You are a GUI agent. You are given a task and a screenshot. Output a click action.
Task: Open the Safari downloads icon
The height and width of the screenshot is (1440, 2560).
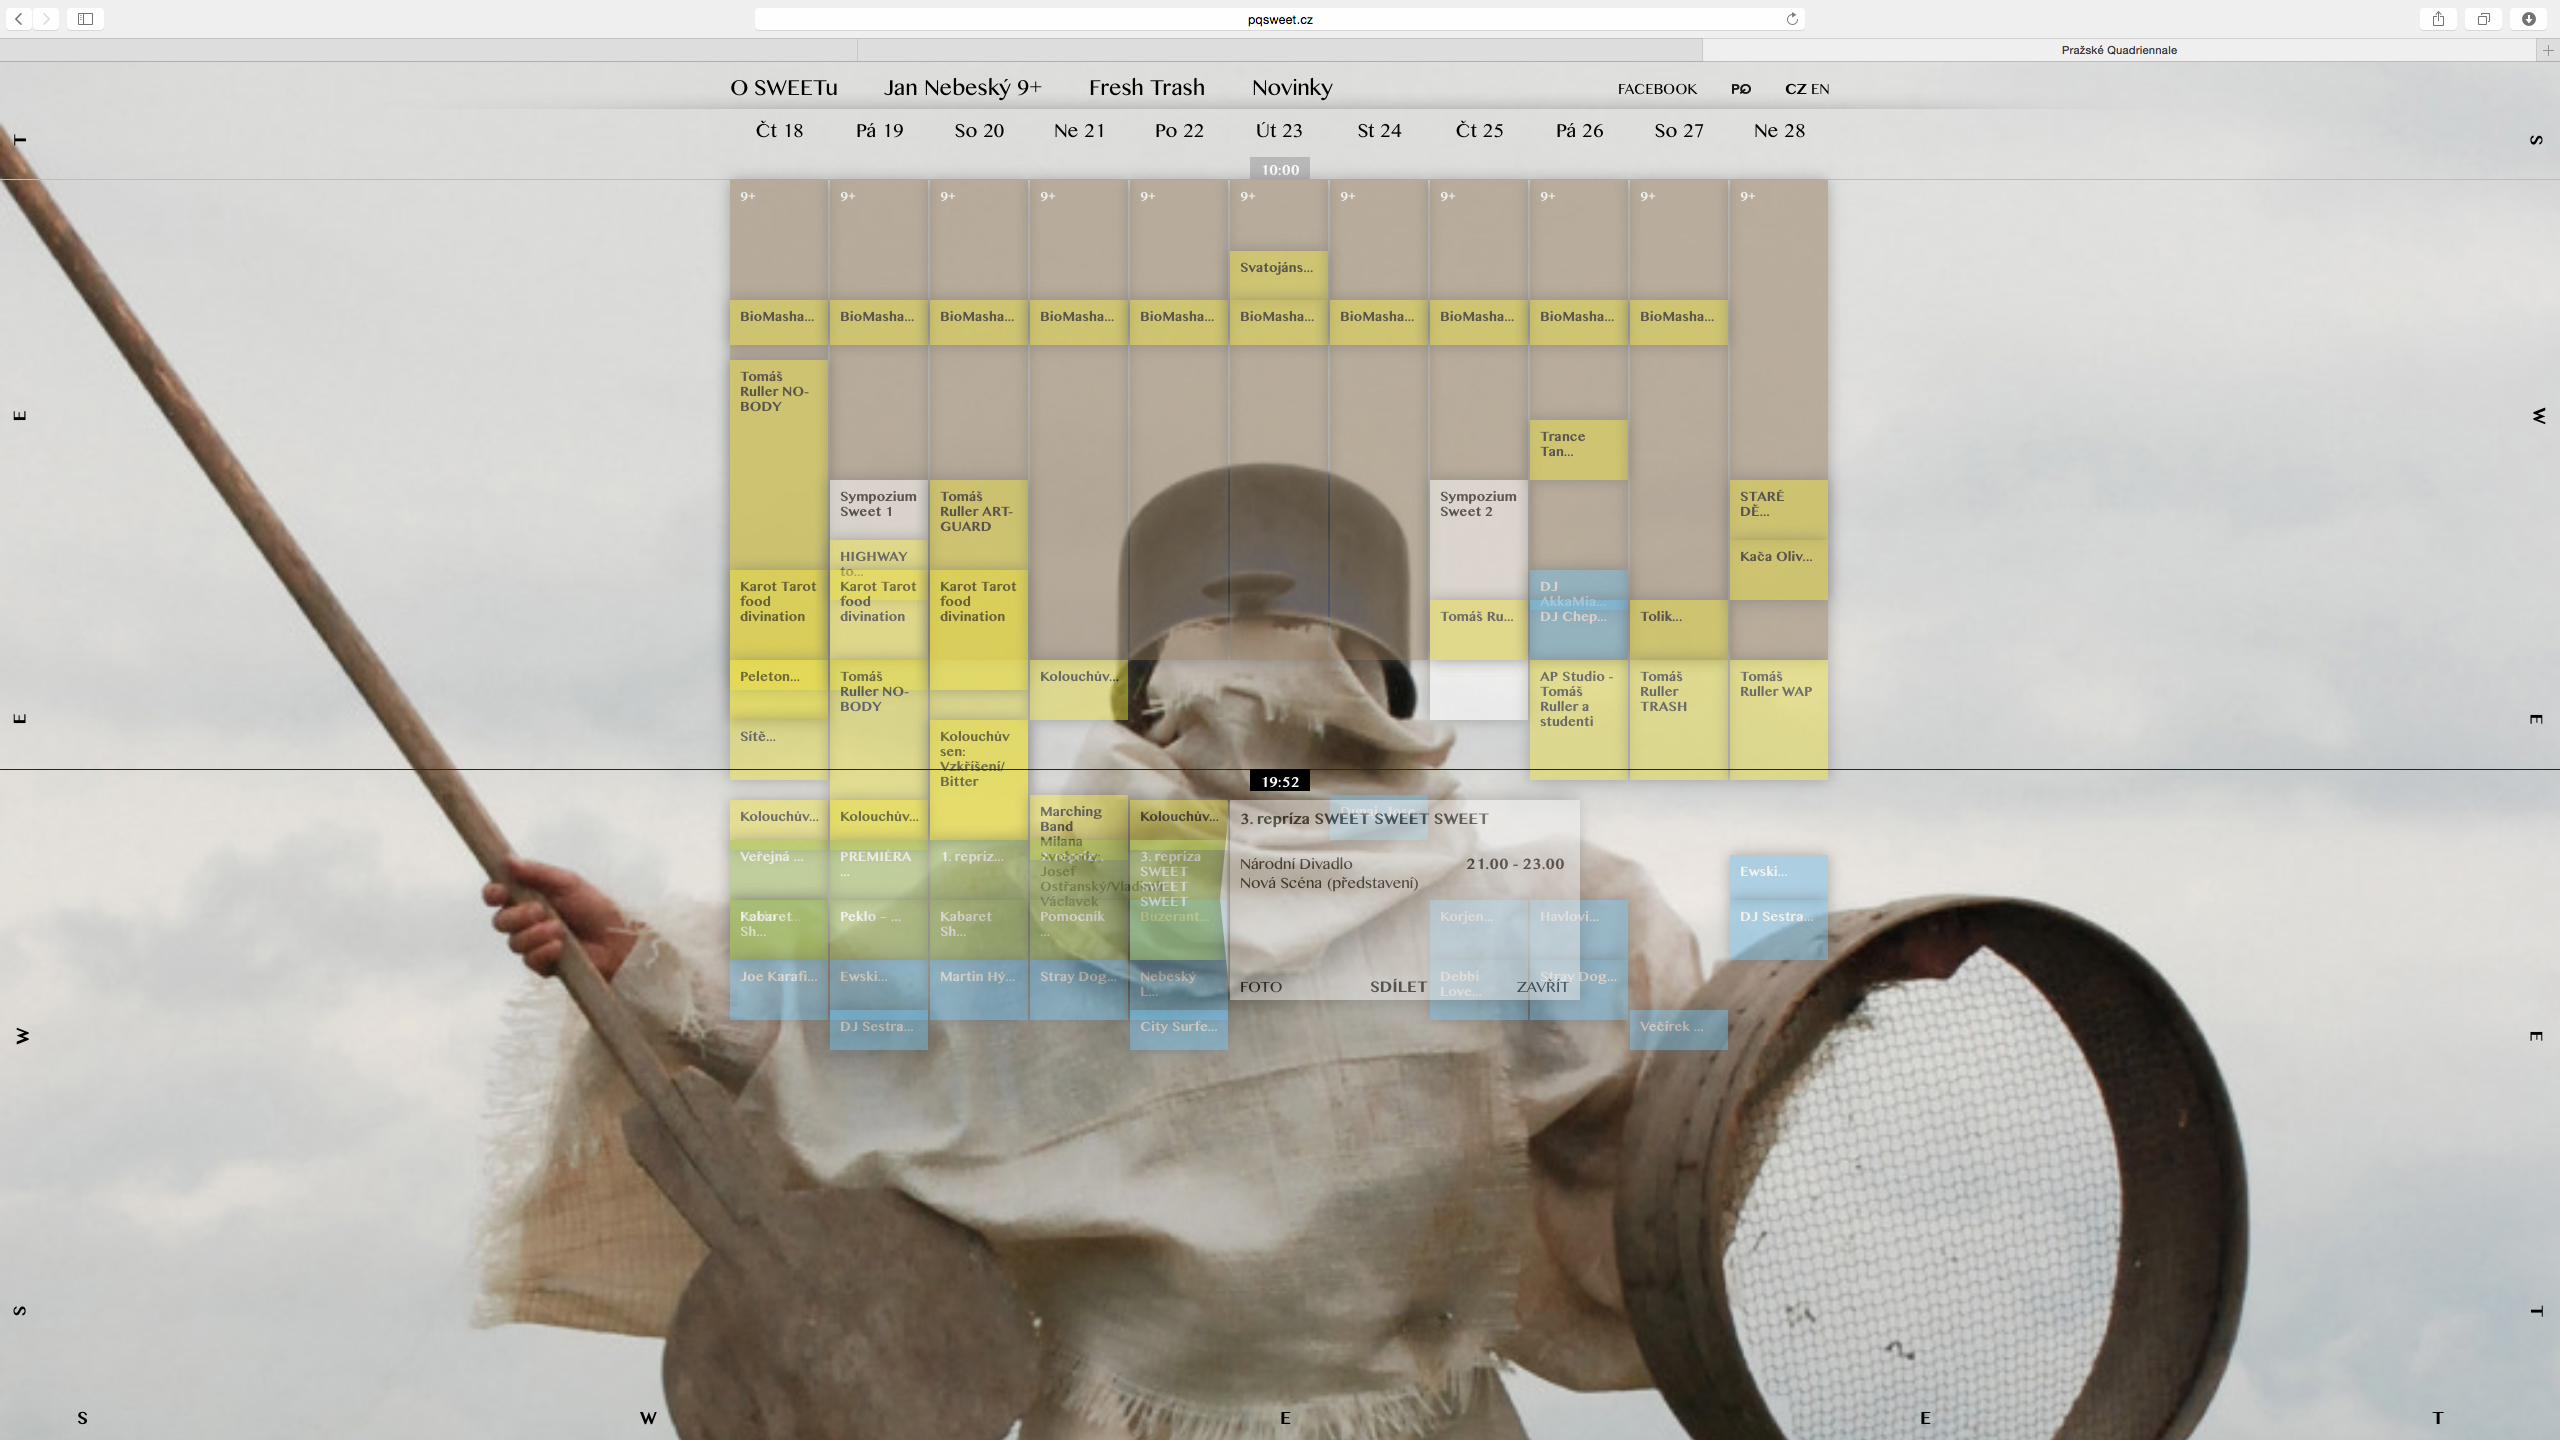click(x=2528, y=19)
